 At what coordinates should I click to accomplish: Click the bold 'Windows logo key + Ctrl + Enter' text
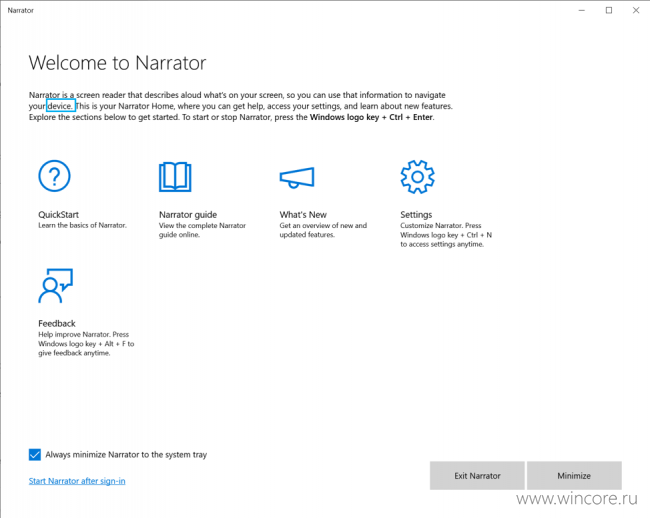pos(371,117)
